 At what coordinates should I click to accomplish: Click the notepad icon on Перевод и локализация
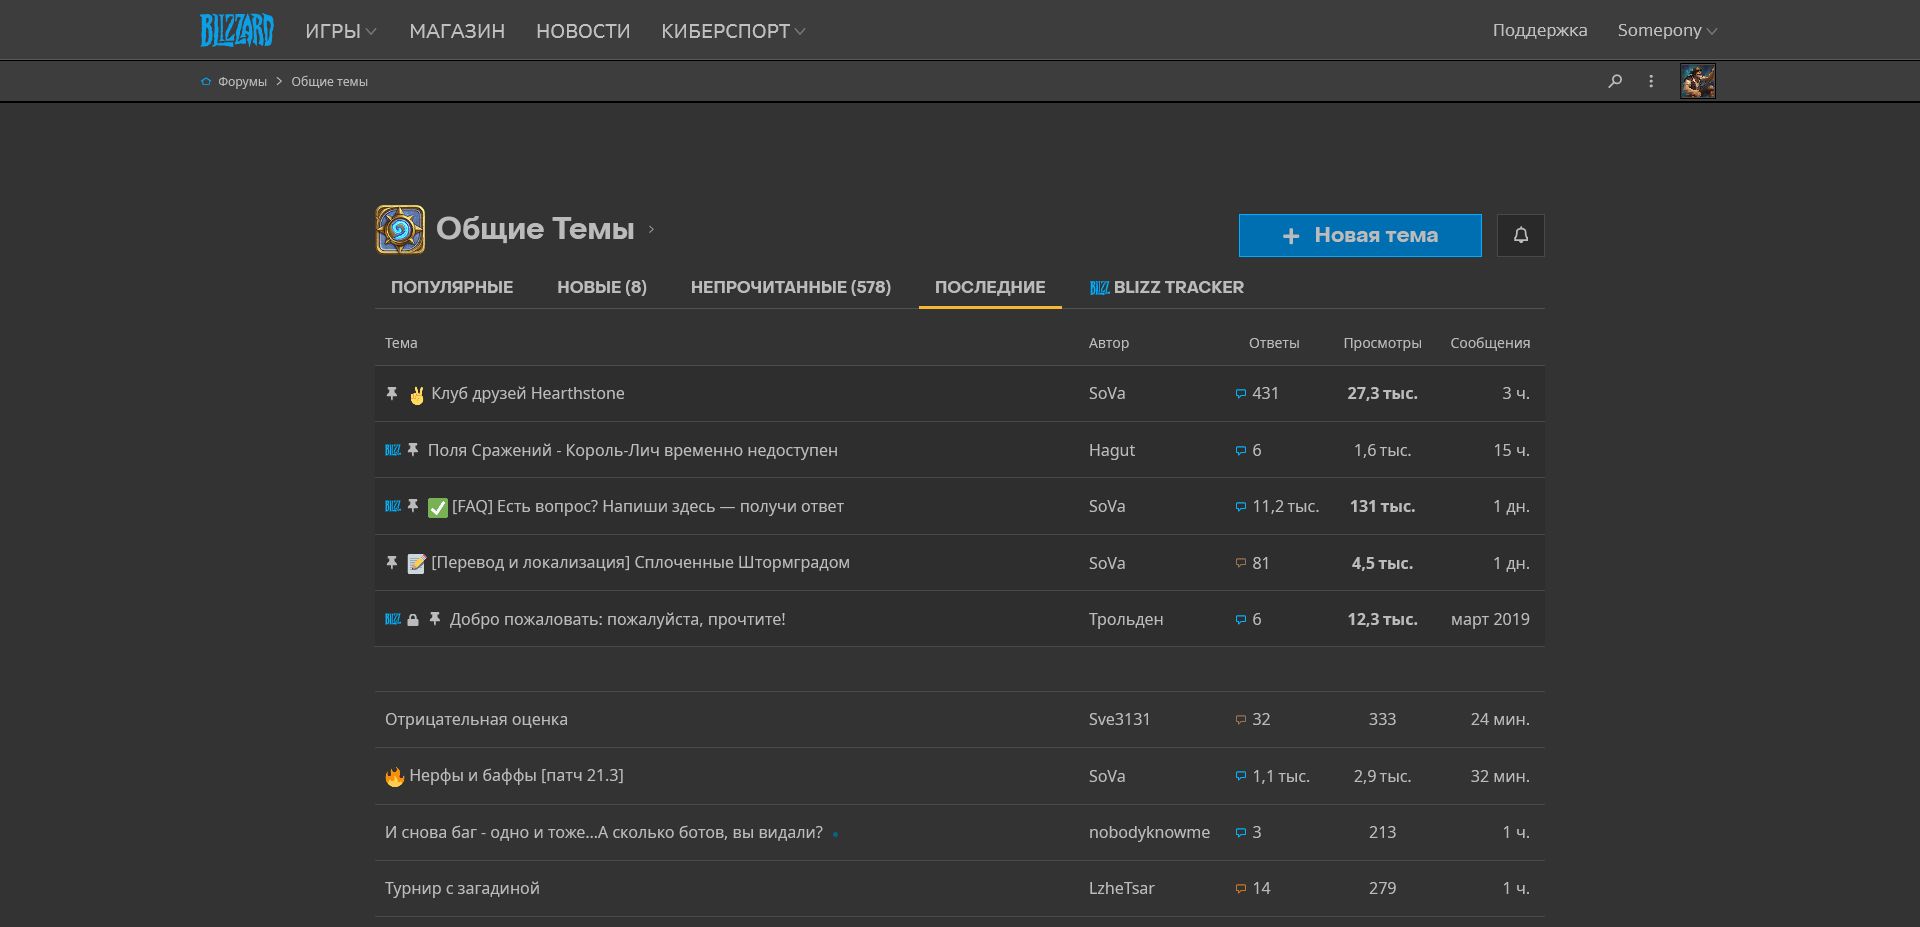[x=417, y=563]
